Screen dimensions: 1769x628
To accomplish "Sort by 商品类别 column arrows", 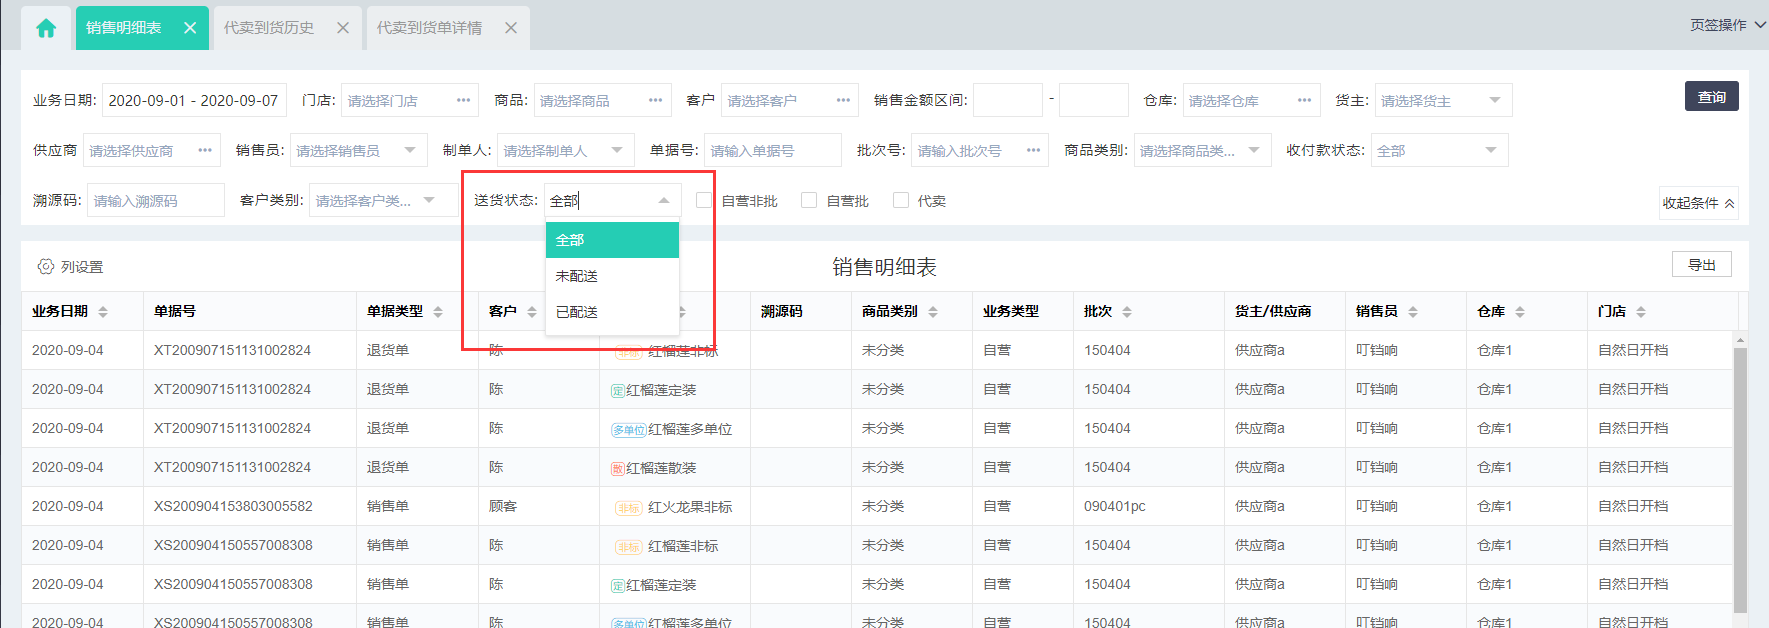I will (x=933, y=312).
